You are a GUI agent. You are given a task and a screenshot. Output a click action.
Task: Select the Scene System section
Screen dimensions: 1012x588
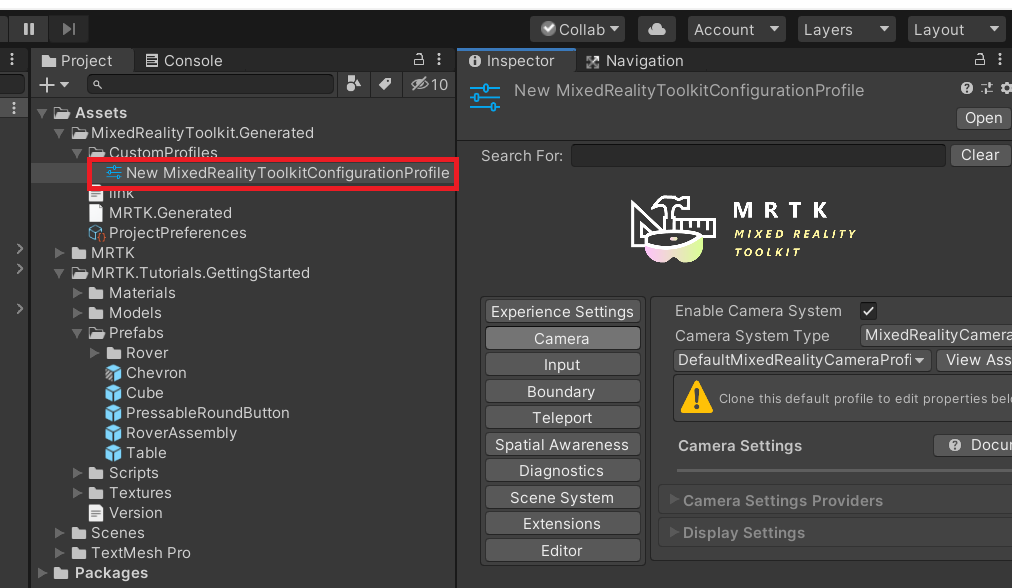click(562, 498)
